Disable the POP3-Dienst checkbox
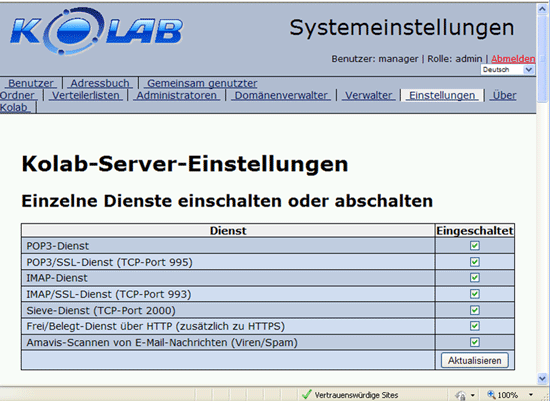Image resolution: width=550 pixels, height=401 pixels. (475, 246)
